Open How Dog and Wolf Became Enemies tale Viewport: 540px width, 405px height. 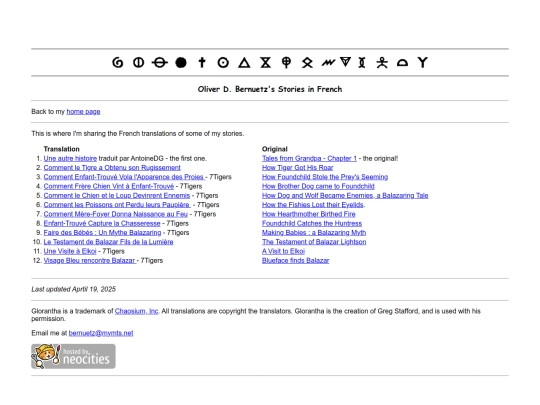coord(345,196)
